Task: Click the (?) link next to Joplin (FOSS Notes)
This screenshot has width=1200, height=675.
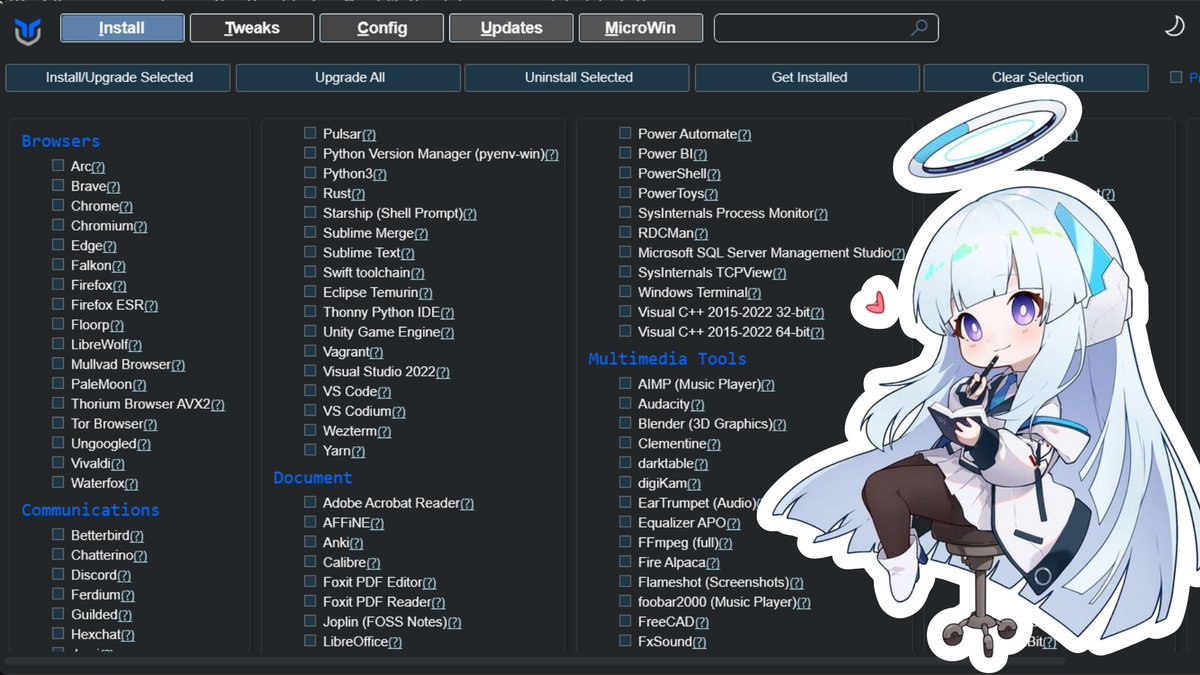Action: (x=454, y=622)
